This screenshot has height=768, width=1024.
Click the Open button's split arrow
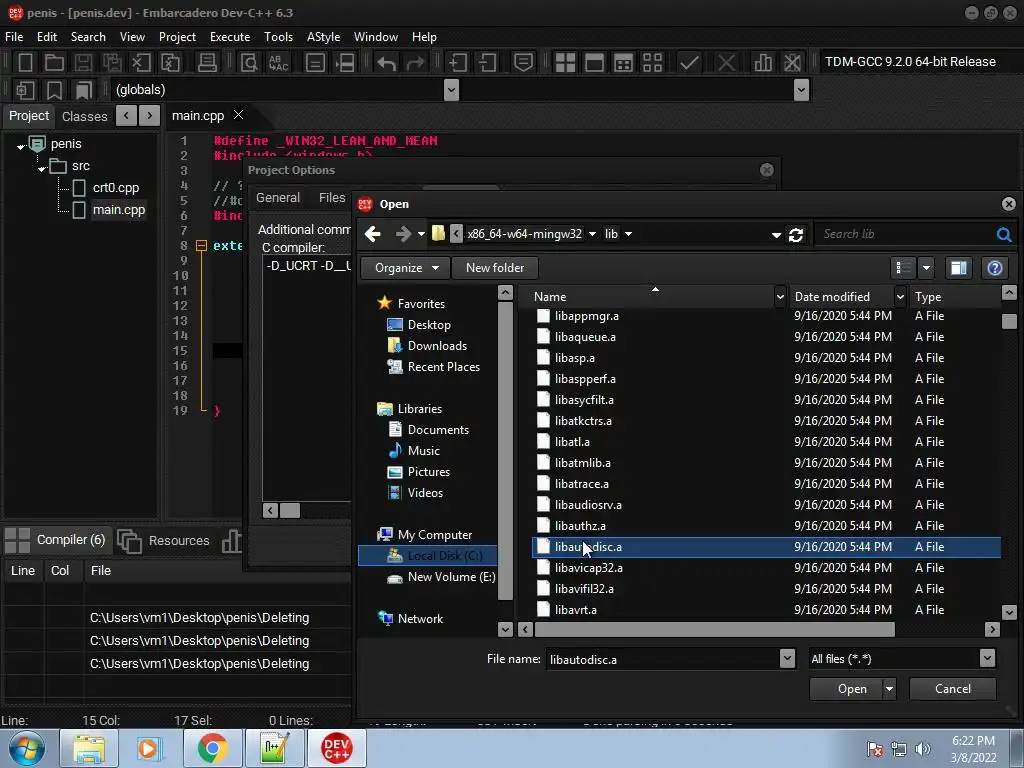click(x=889, y=689)
